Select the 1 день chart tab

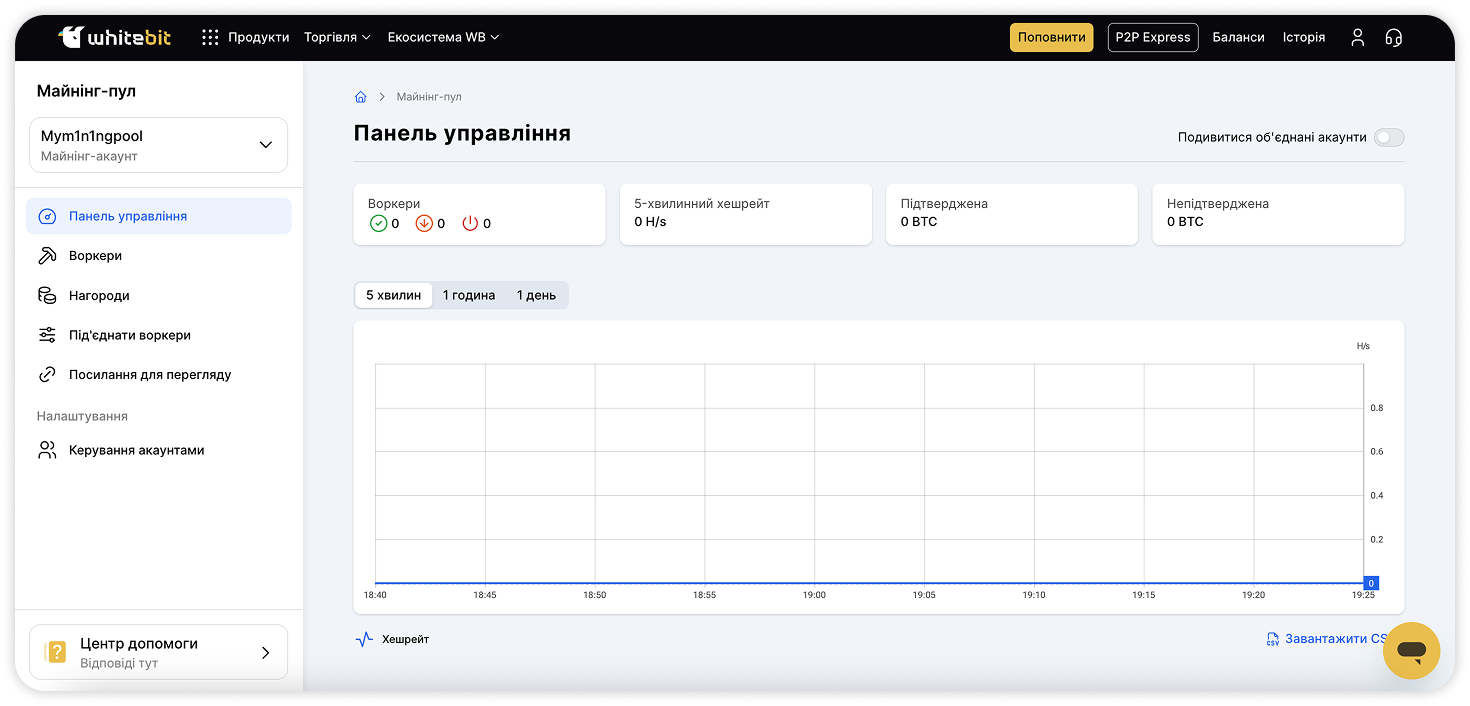point(536,295)
